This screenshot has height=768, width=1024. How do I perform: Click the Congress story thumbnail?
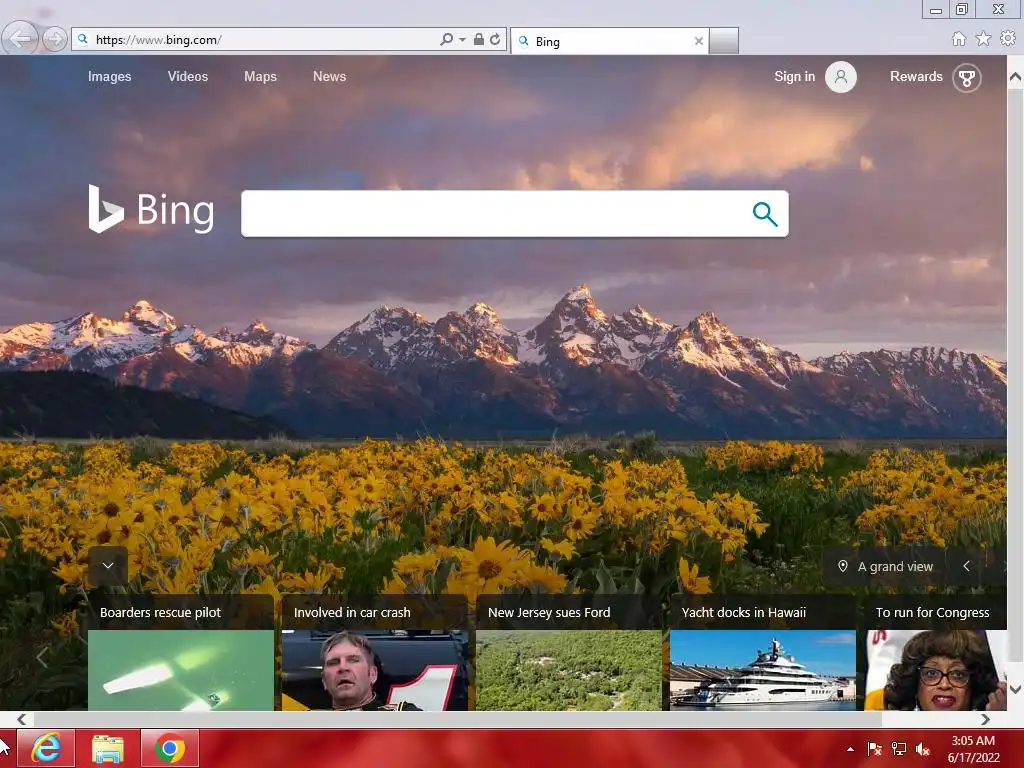click(x=935, y=670)
